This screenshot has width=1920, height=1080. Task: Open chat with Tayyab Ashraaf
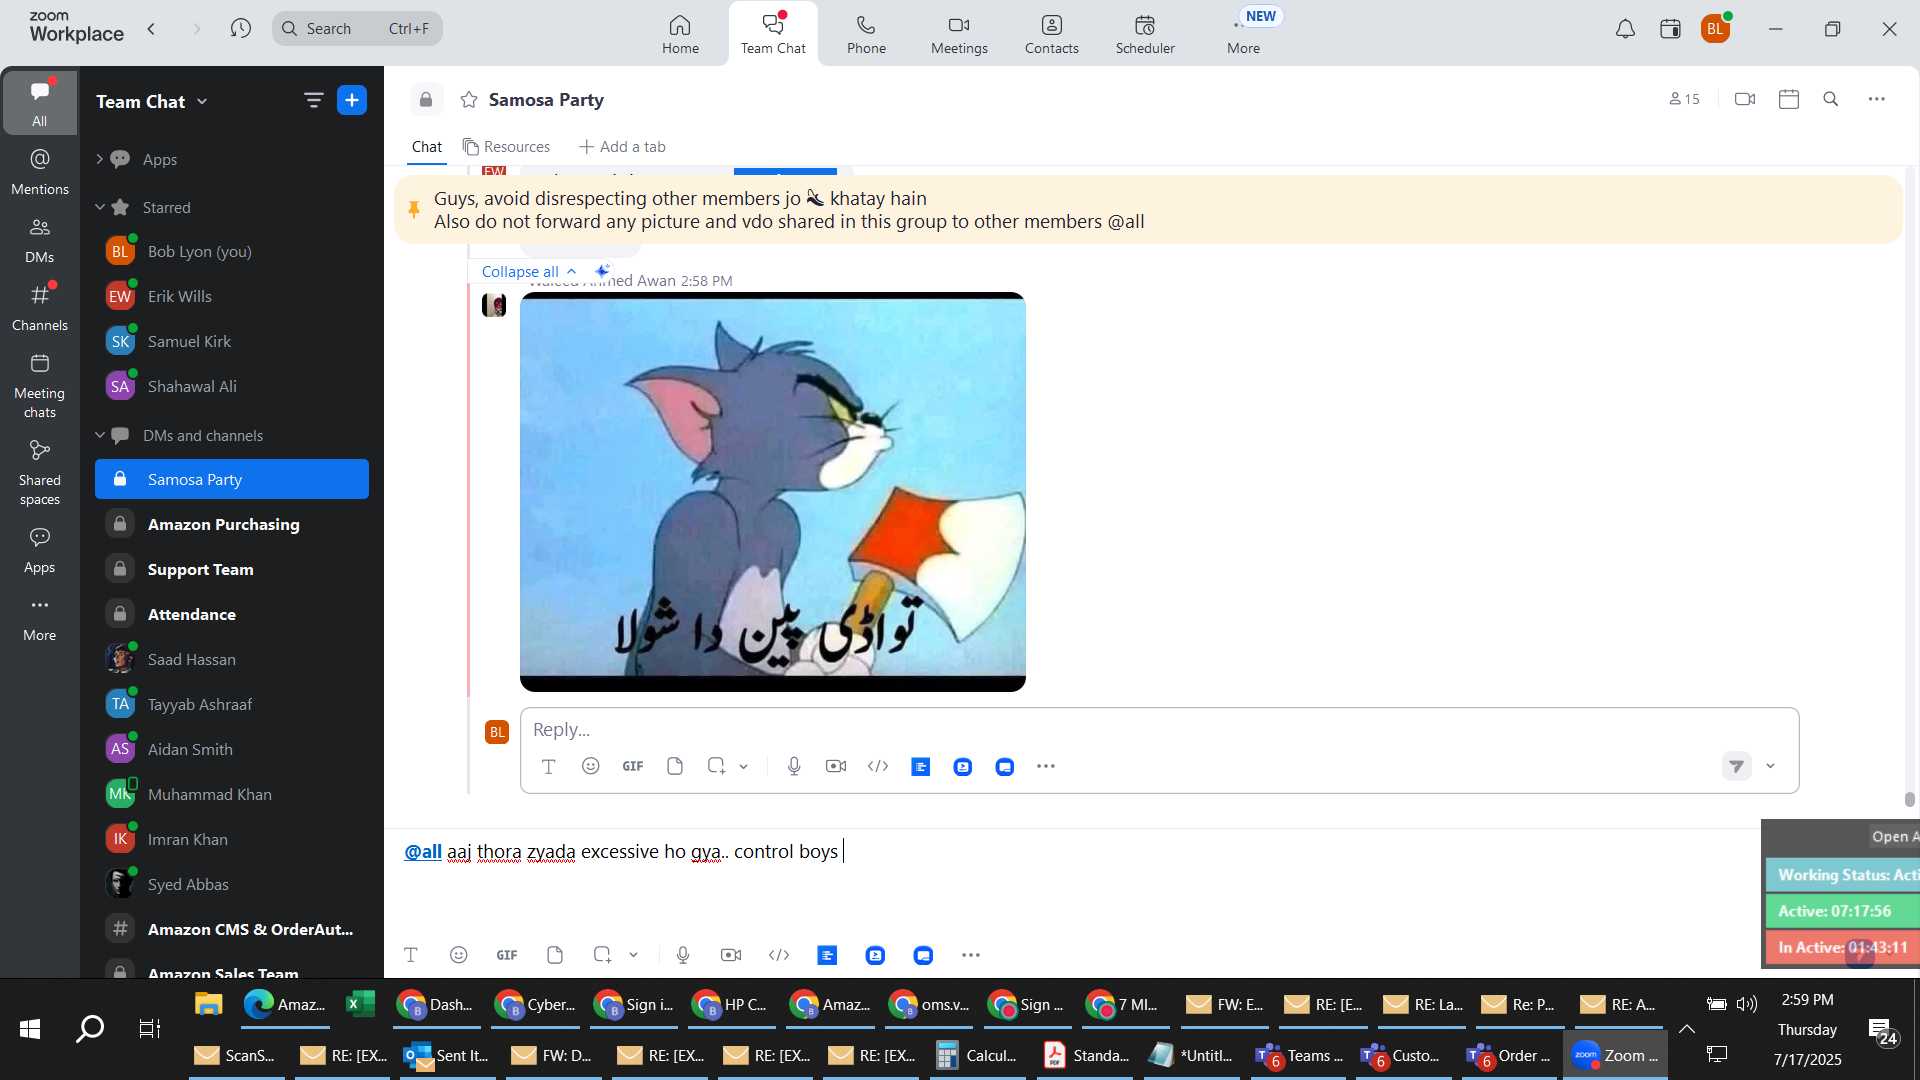pyautogui.click(x=232, y=704)
